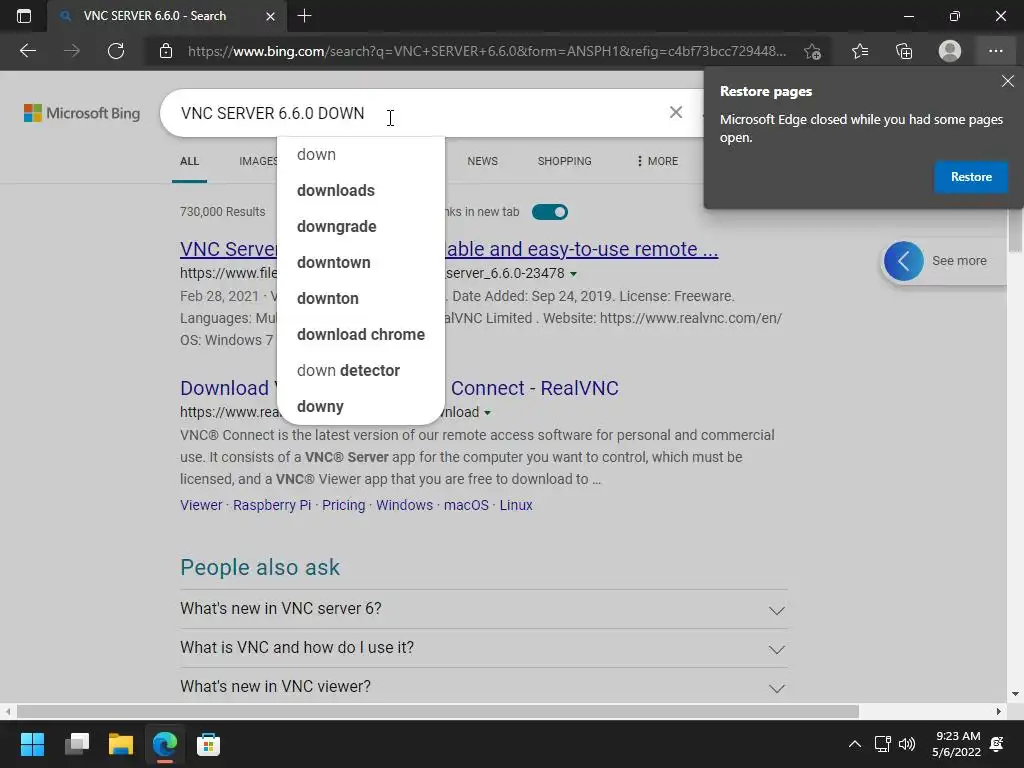Click the blue See more arrow
1024x768 pixels.
904,261
